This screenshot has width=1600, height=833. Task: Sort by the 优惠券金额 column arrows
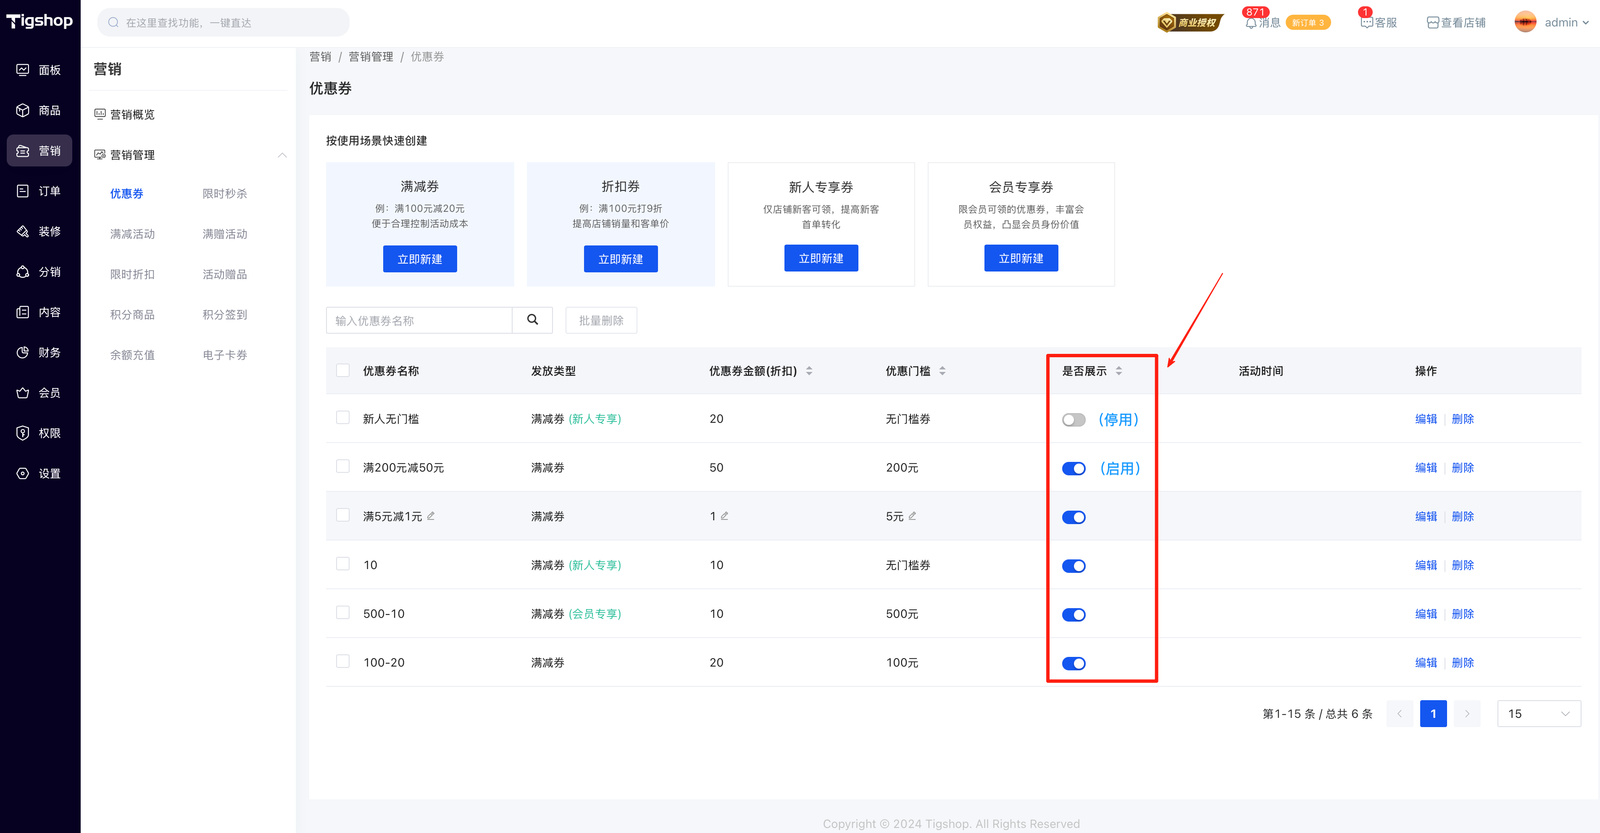coord(809,371)
